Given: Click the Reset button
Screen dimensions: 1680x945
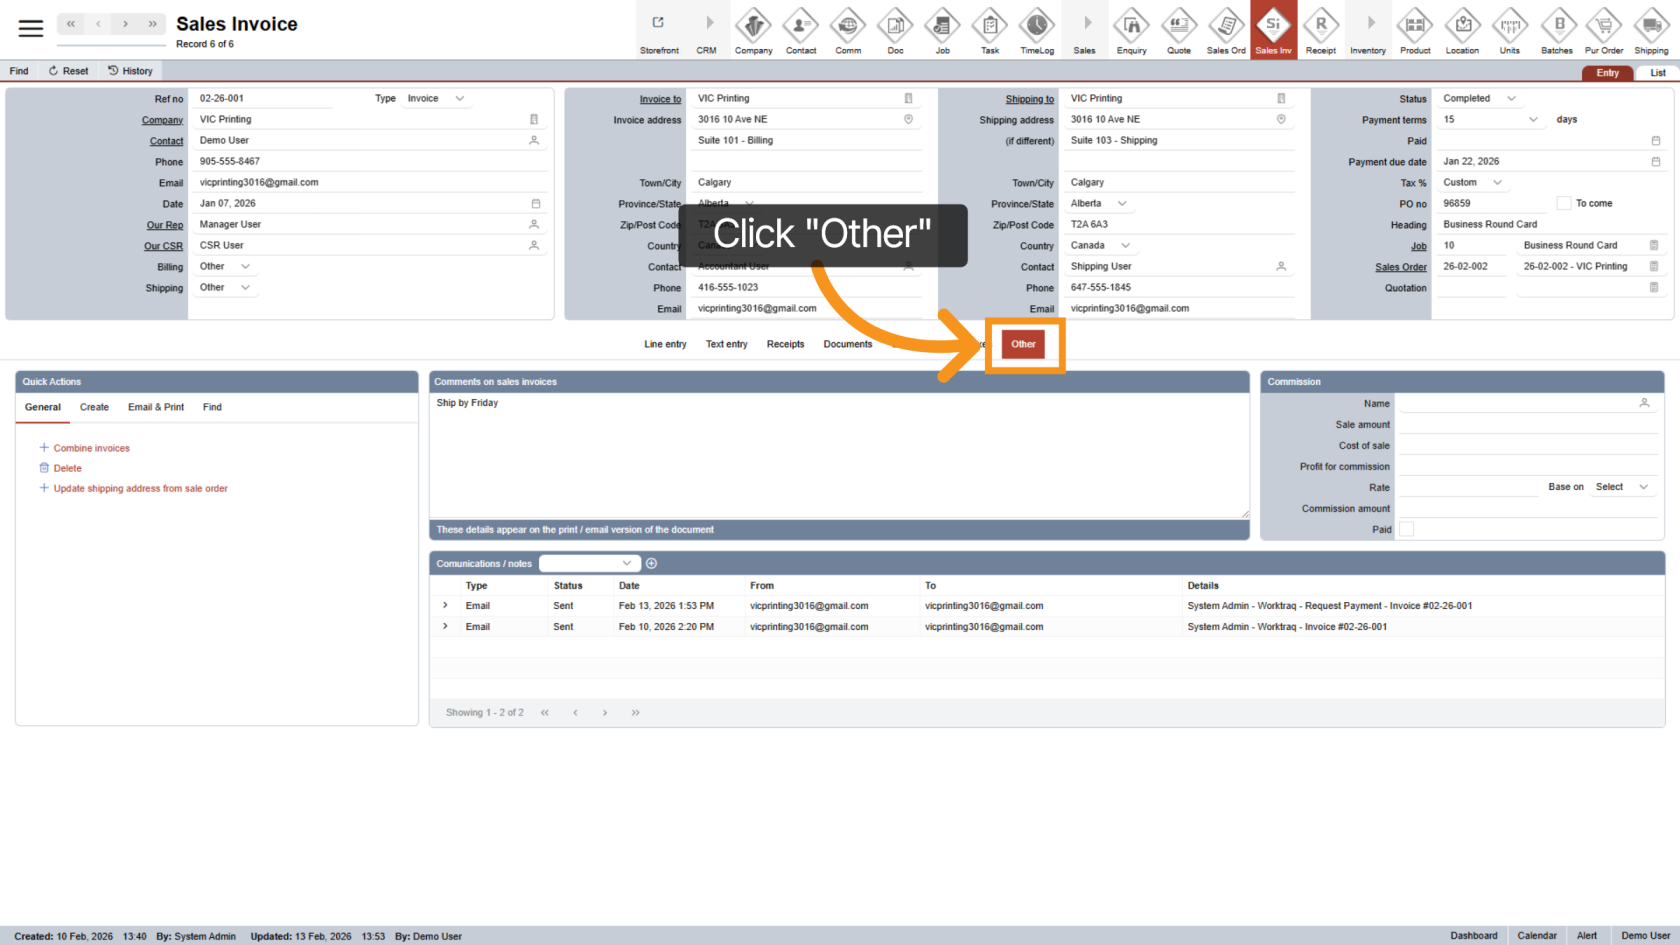Looking at the screenshot, I should pos(68,71).
